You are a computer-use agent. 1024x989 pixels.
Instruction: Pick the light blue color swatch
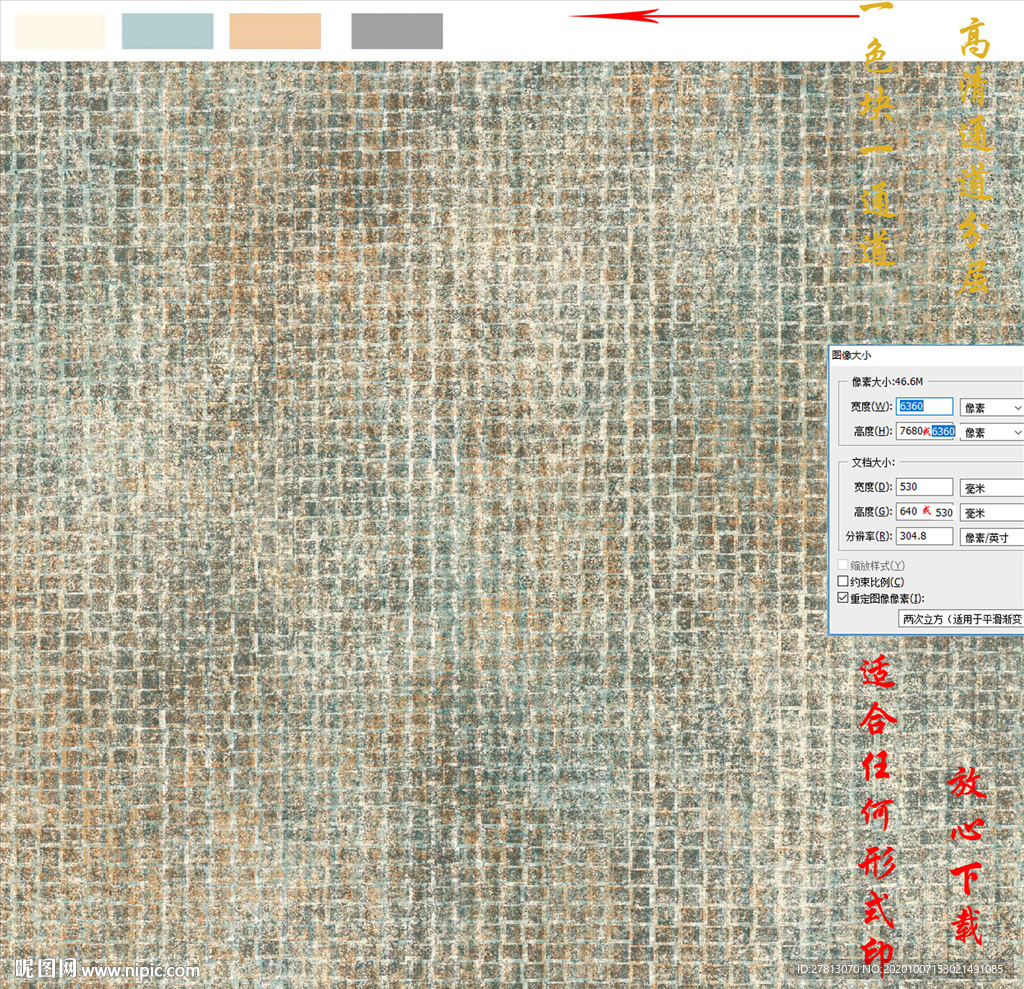(x=167, y=31)
